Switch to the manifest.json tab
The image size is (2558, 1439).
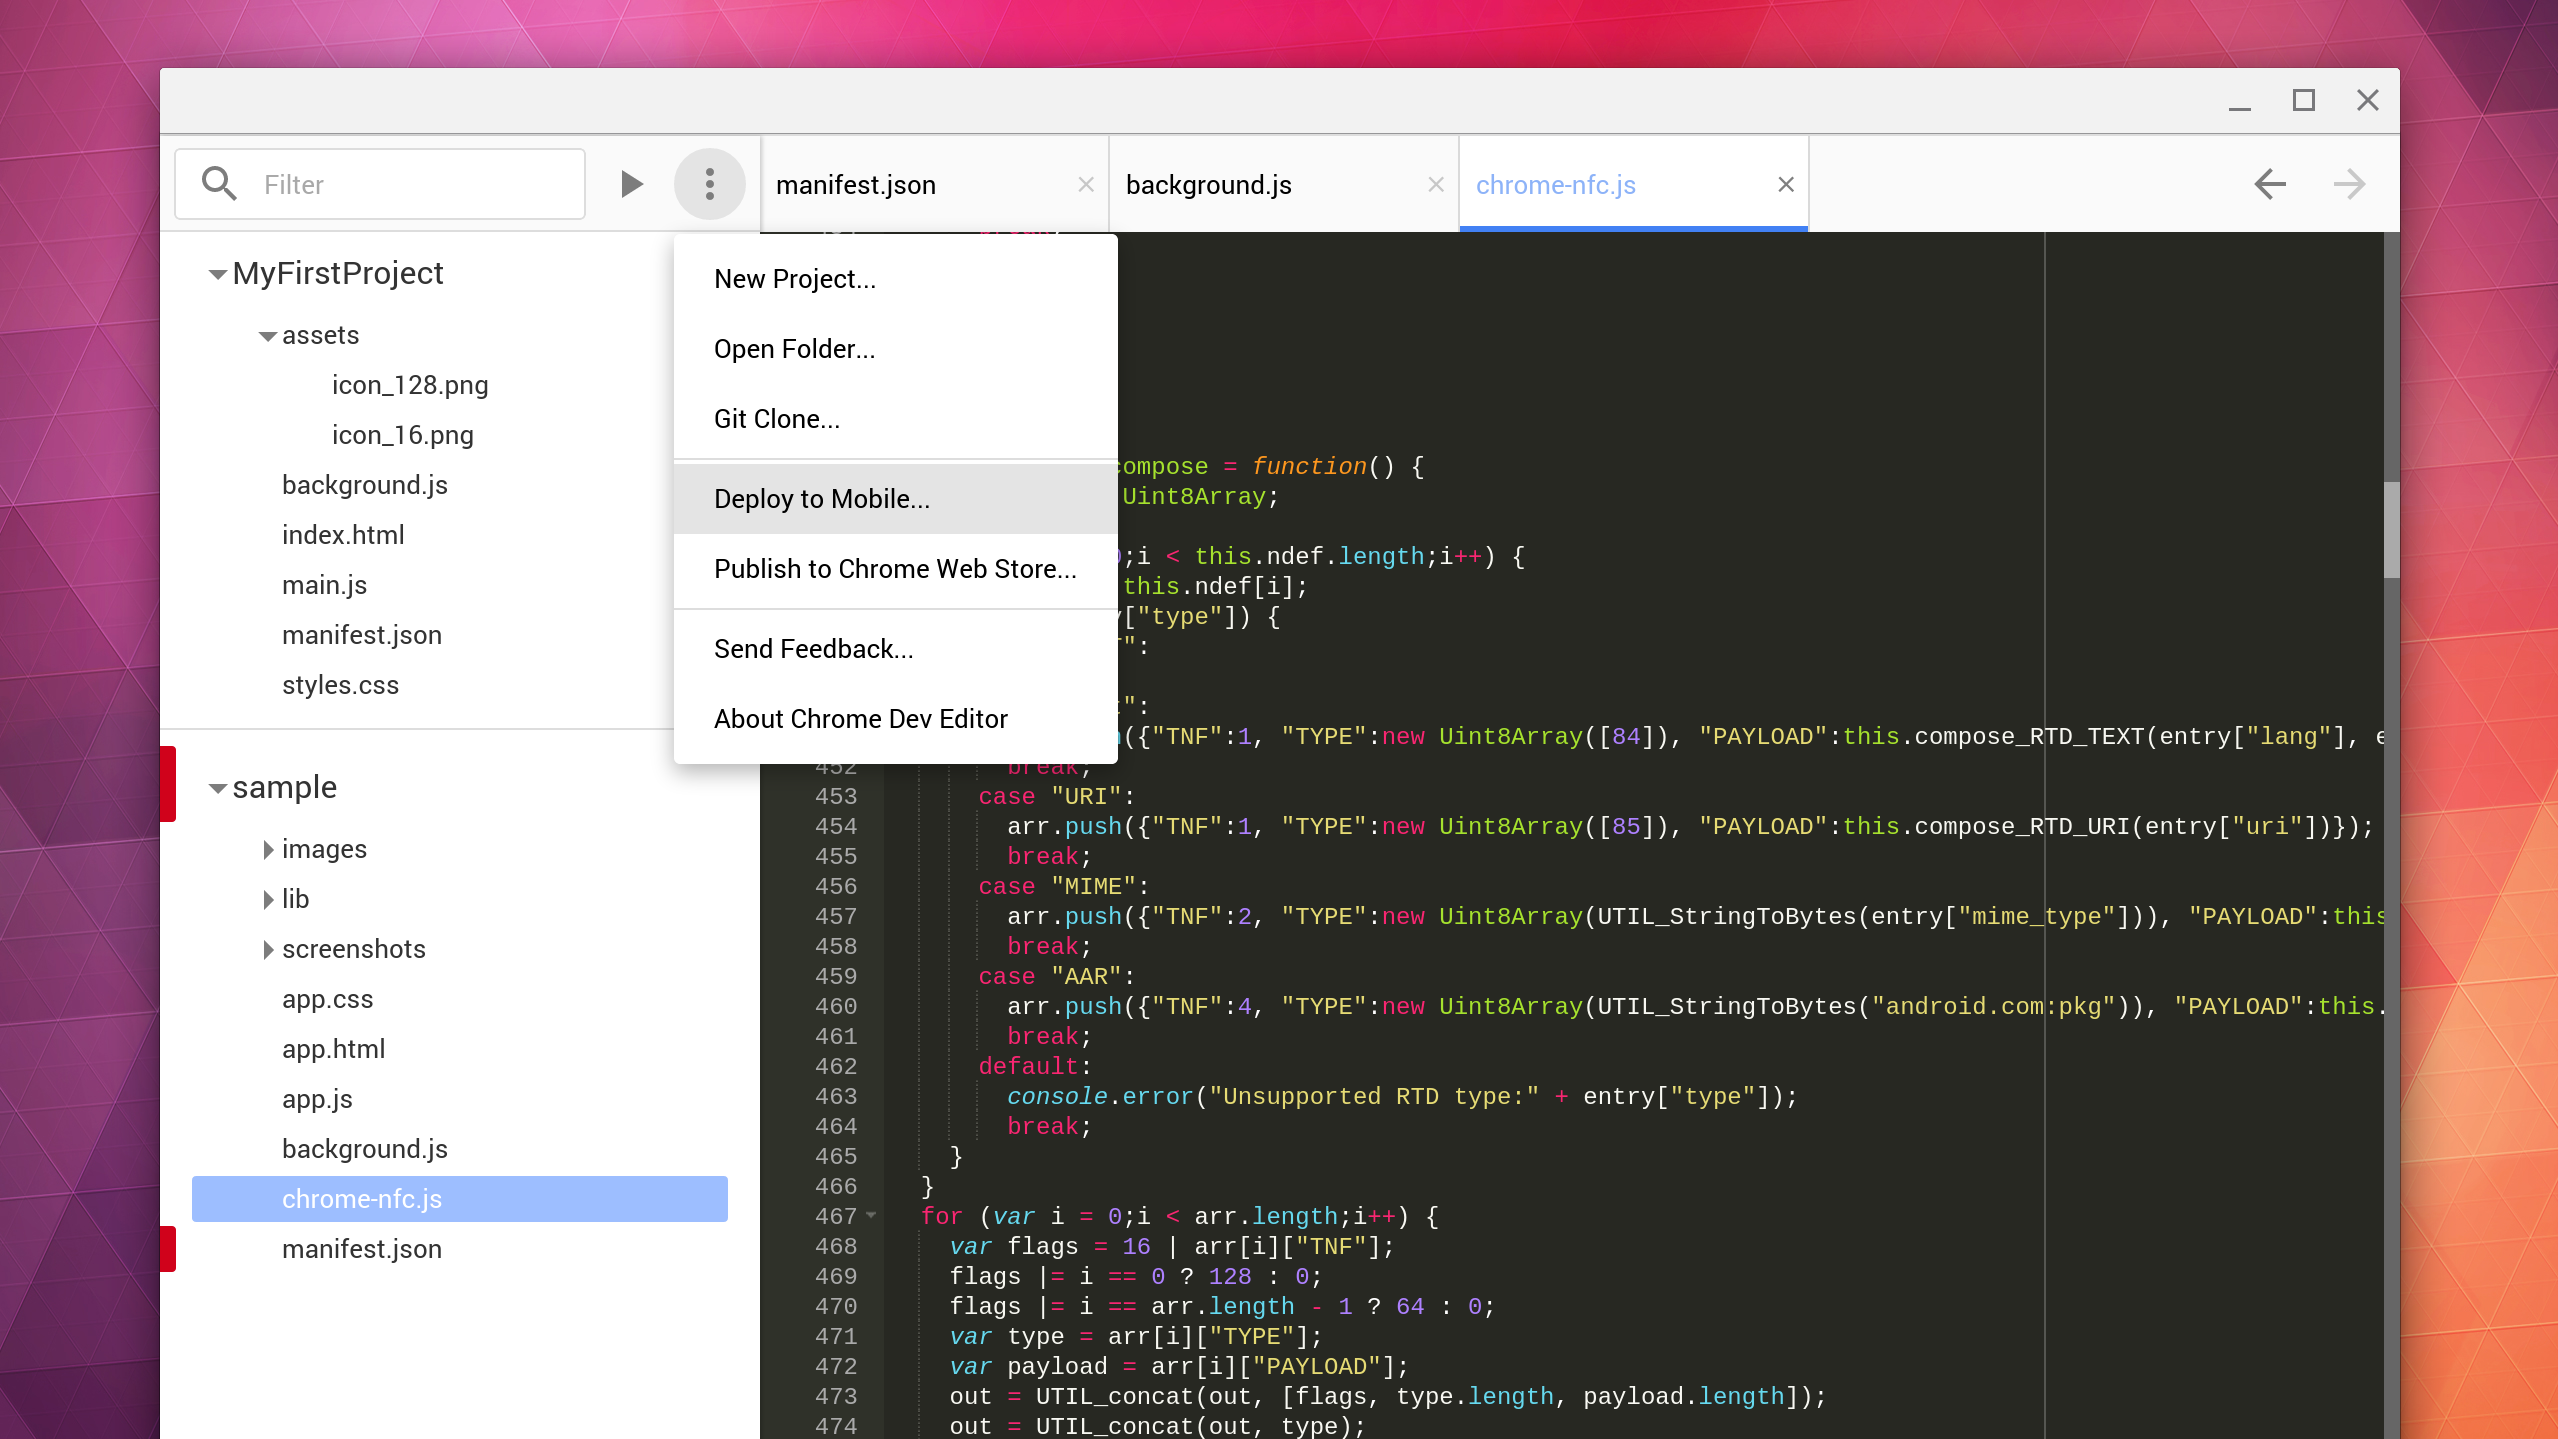pyautogui.click(x=856, y=184)
